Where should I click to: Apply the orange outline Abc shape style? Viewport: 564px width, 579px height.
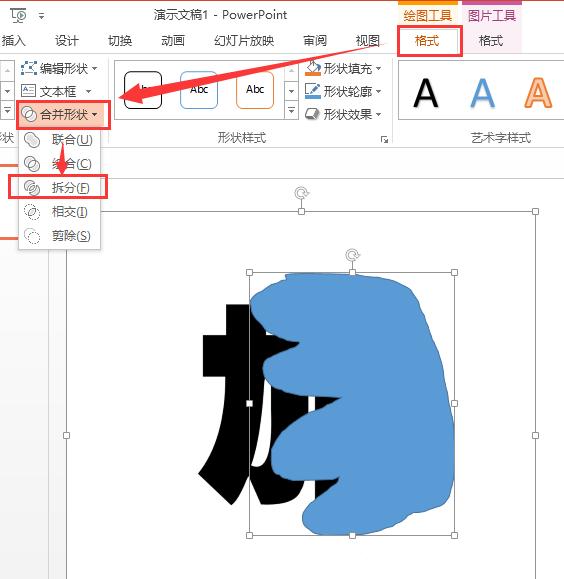tap(255, 90)
